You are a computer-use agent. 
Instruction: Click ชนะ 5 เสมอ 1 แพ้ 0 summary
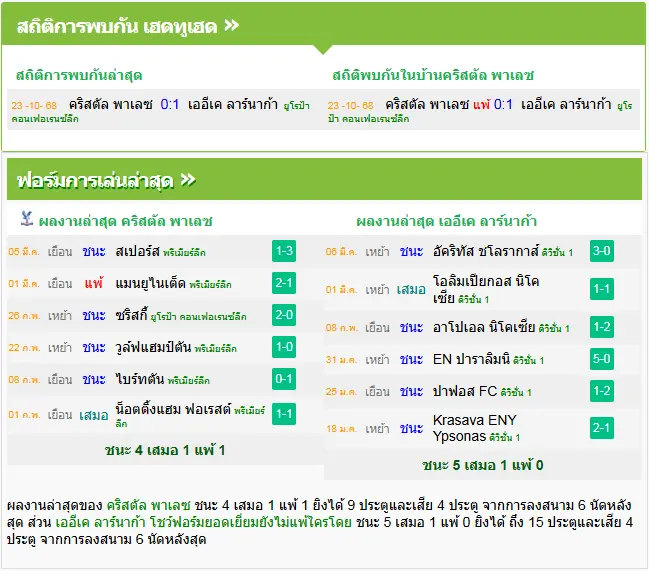point(483,465)
